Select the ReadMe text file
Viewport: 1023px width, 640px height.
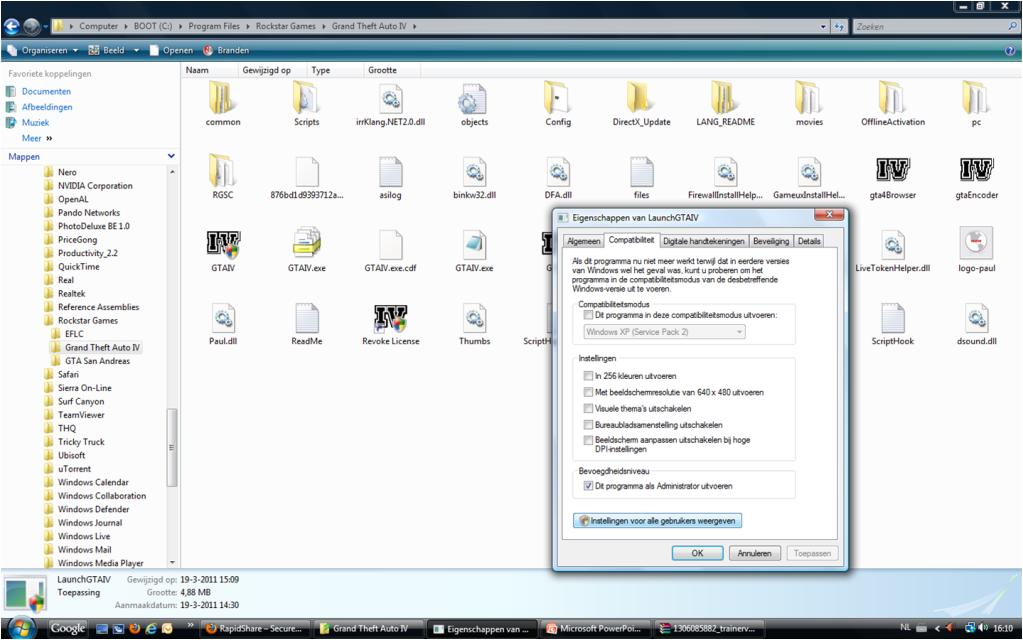point(306,318)
